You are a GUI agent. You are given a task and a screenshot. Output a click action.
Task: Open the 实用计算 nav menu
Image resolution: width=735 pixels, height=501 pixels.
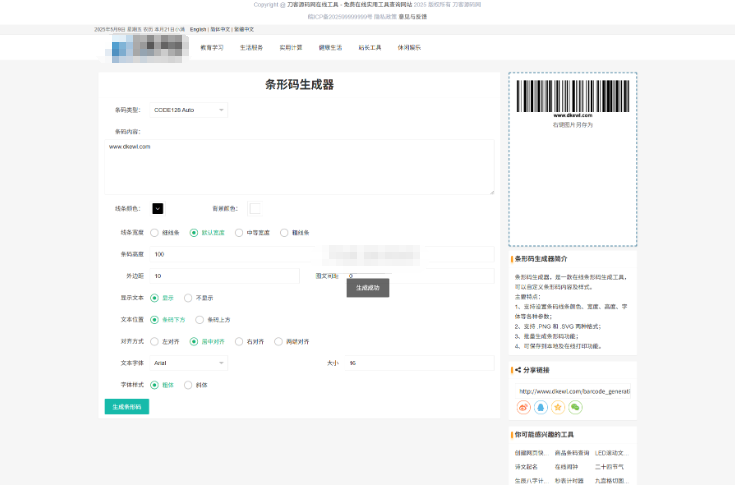(x=291, y=47)
